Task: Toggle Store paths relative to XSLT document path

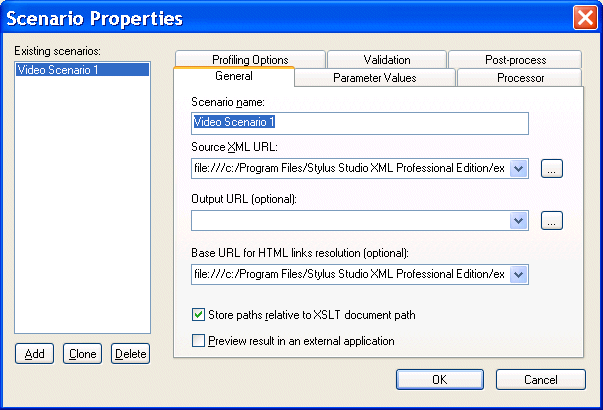Action: pyautogui.click(x=198, y=315)
